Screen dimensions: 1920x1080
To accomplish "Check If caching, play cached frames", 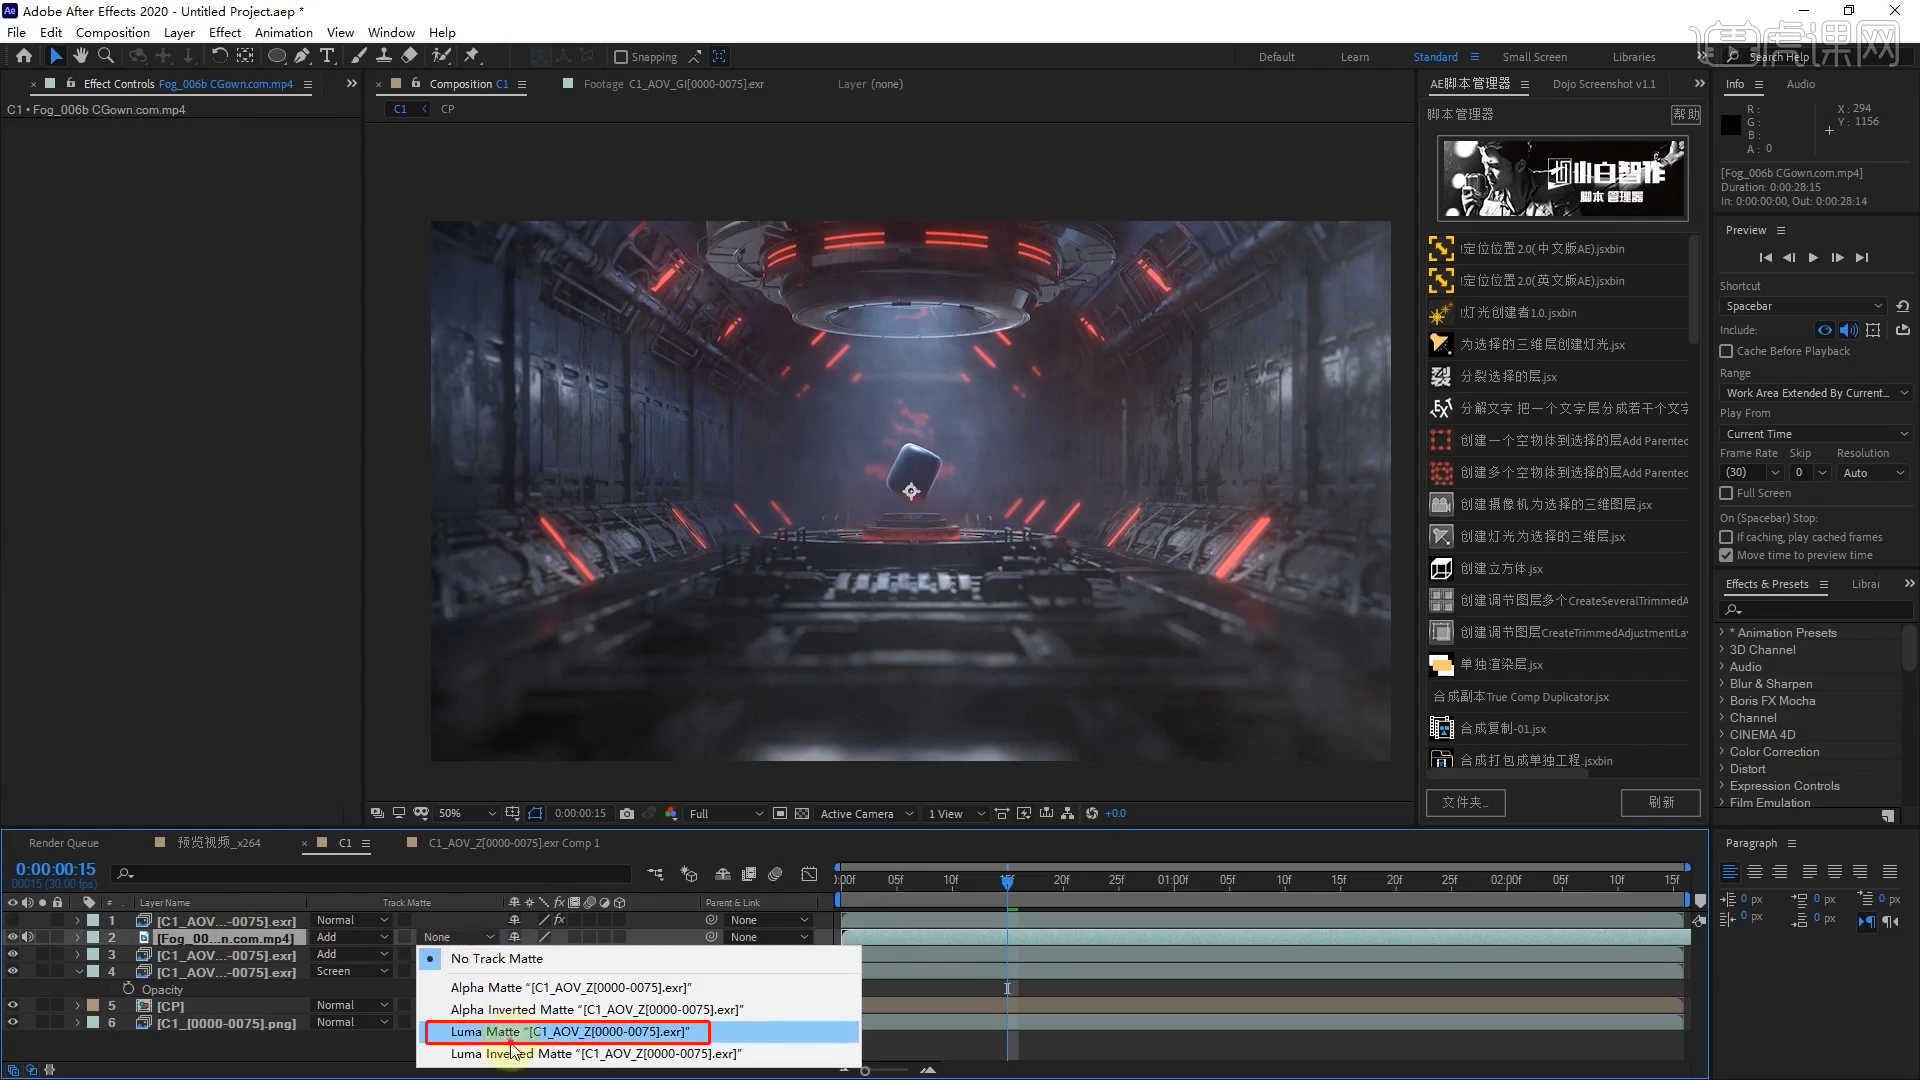I will coord(1726,537).
